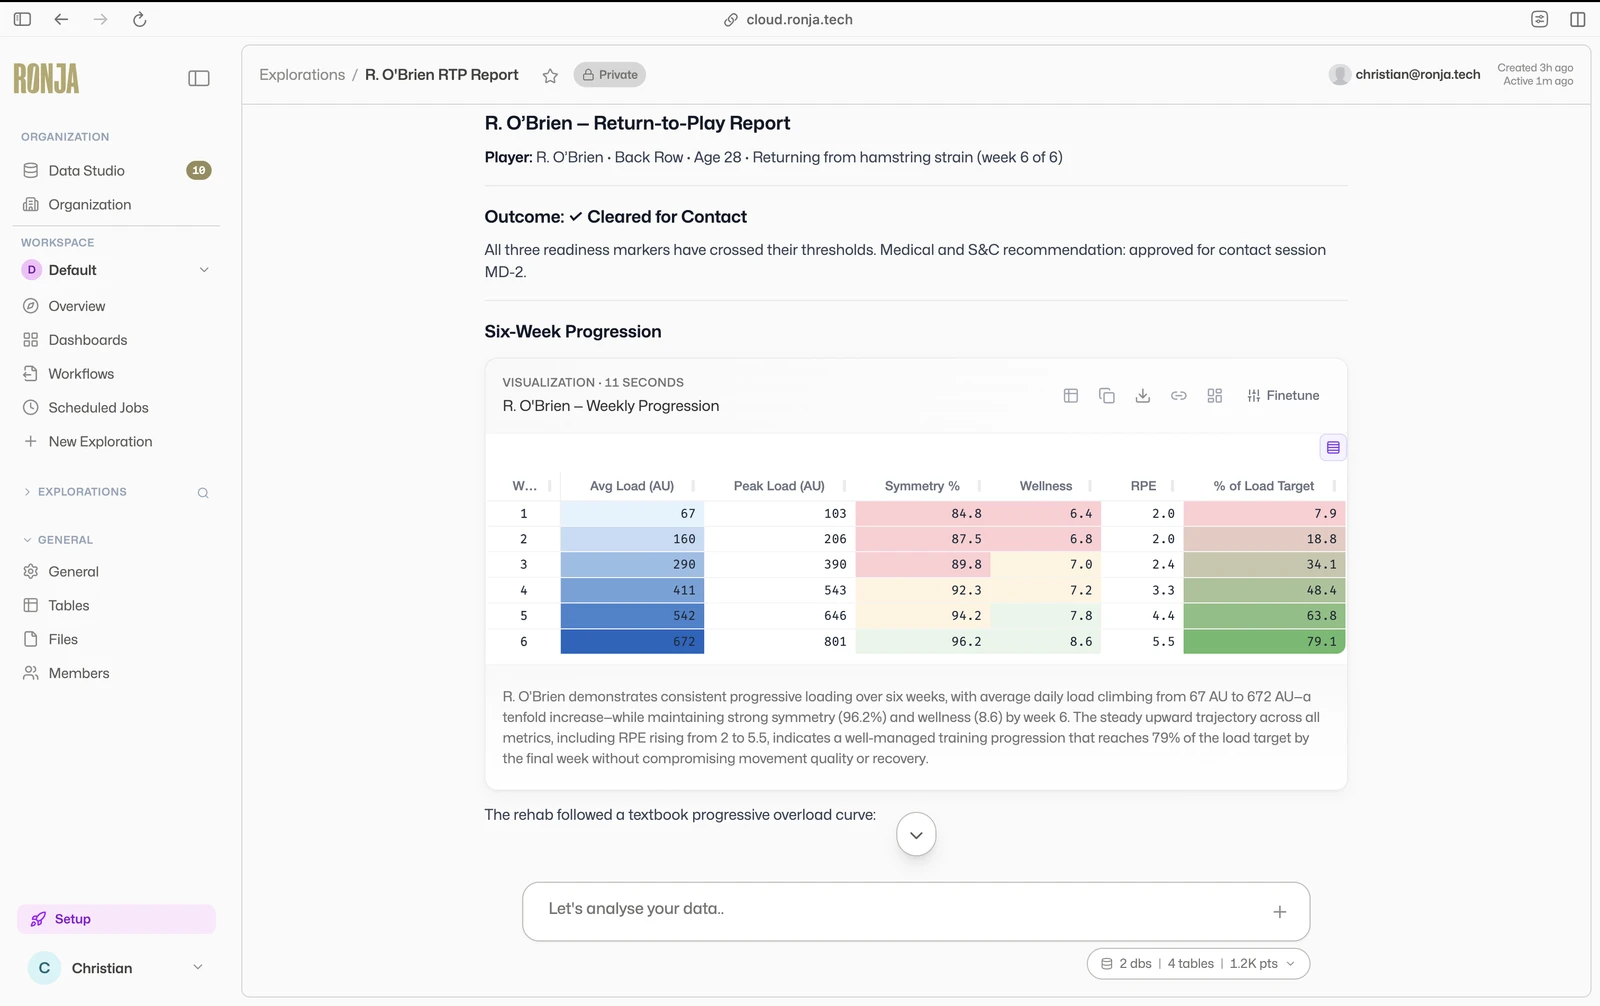Toggle the sidebar collapse icon next to RONJA logo
Screen dimensions: 1600x1006
tap(198, 77)
